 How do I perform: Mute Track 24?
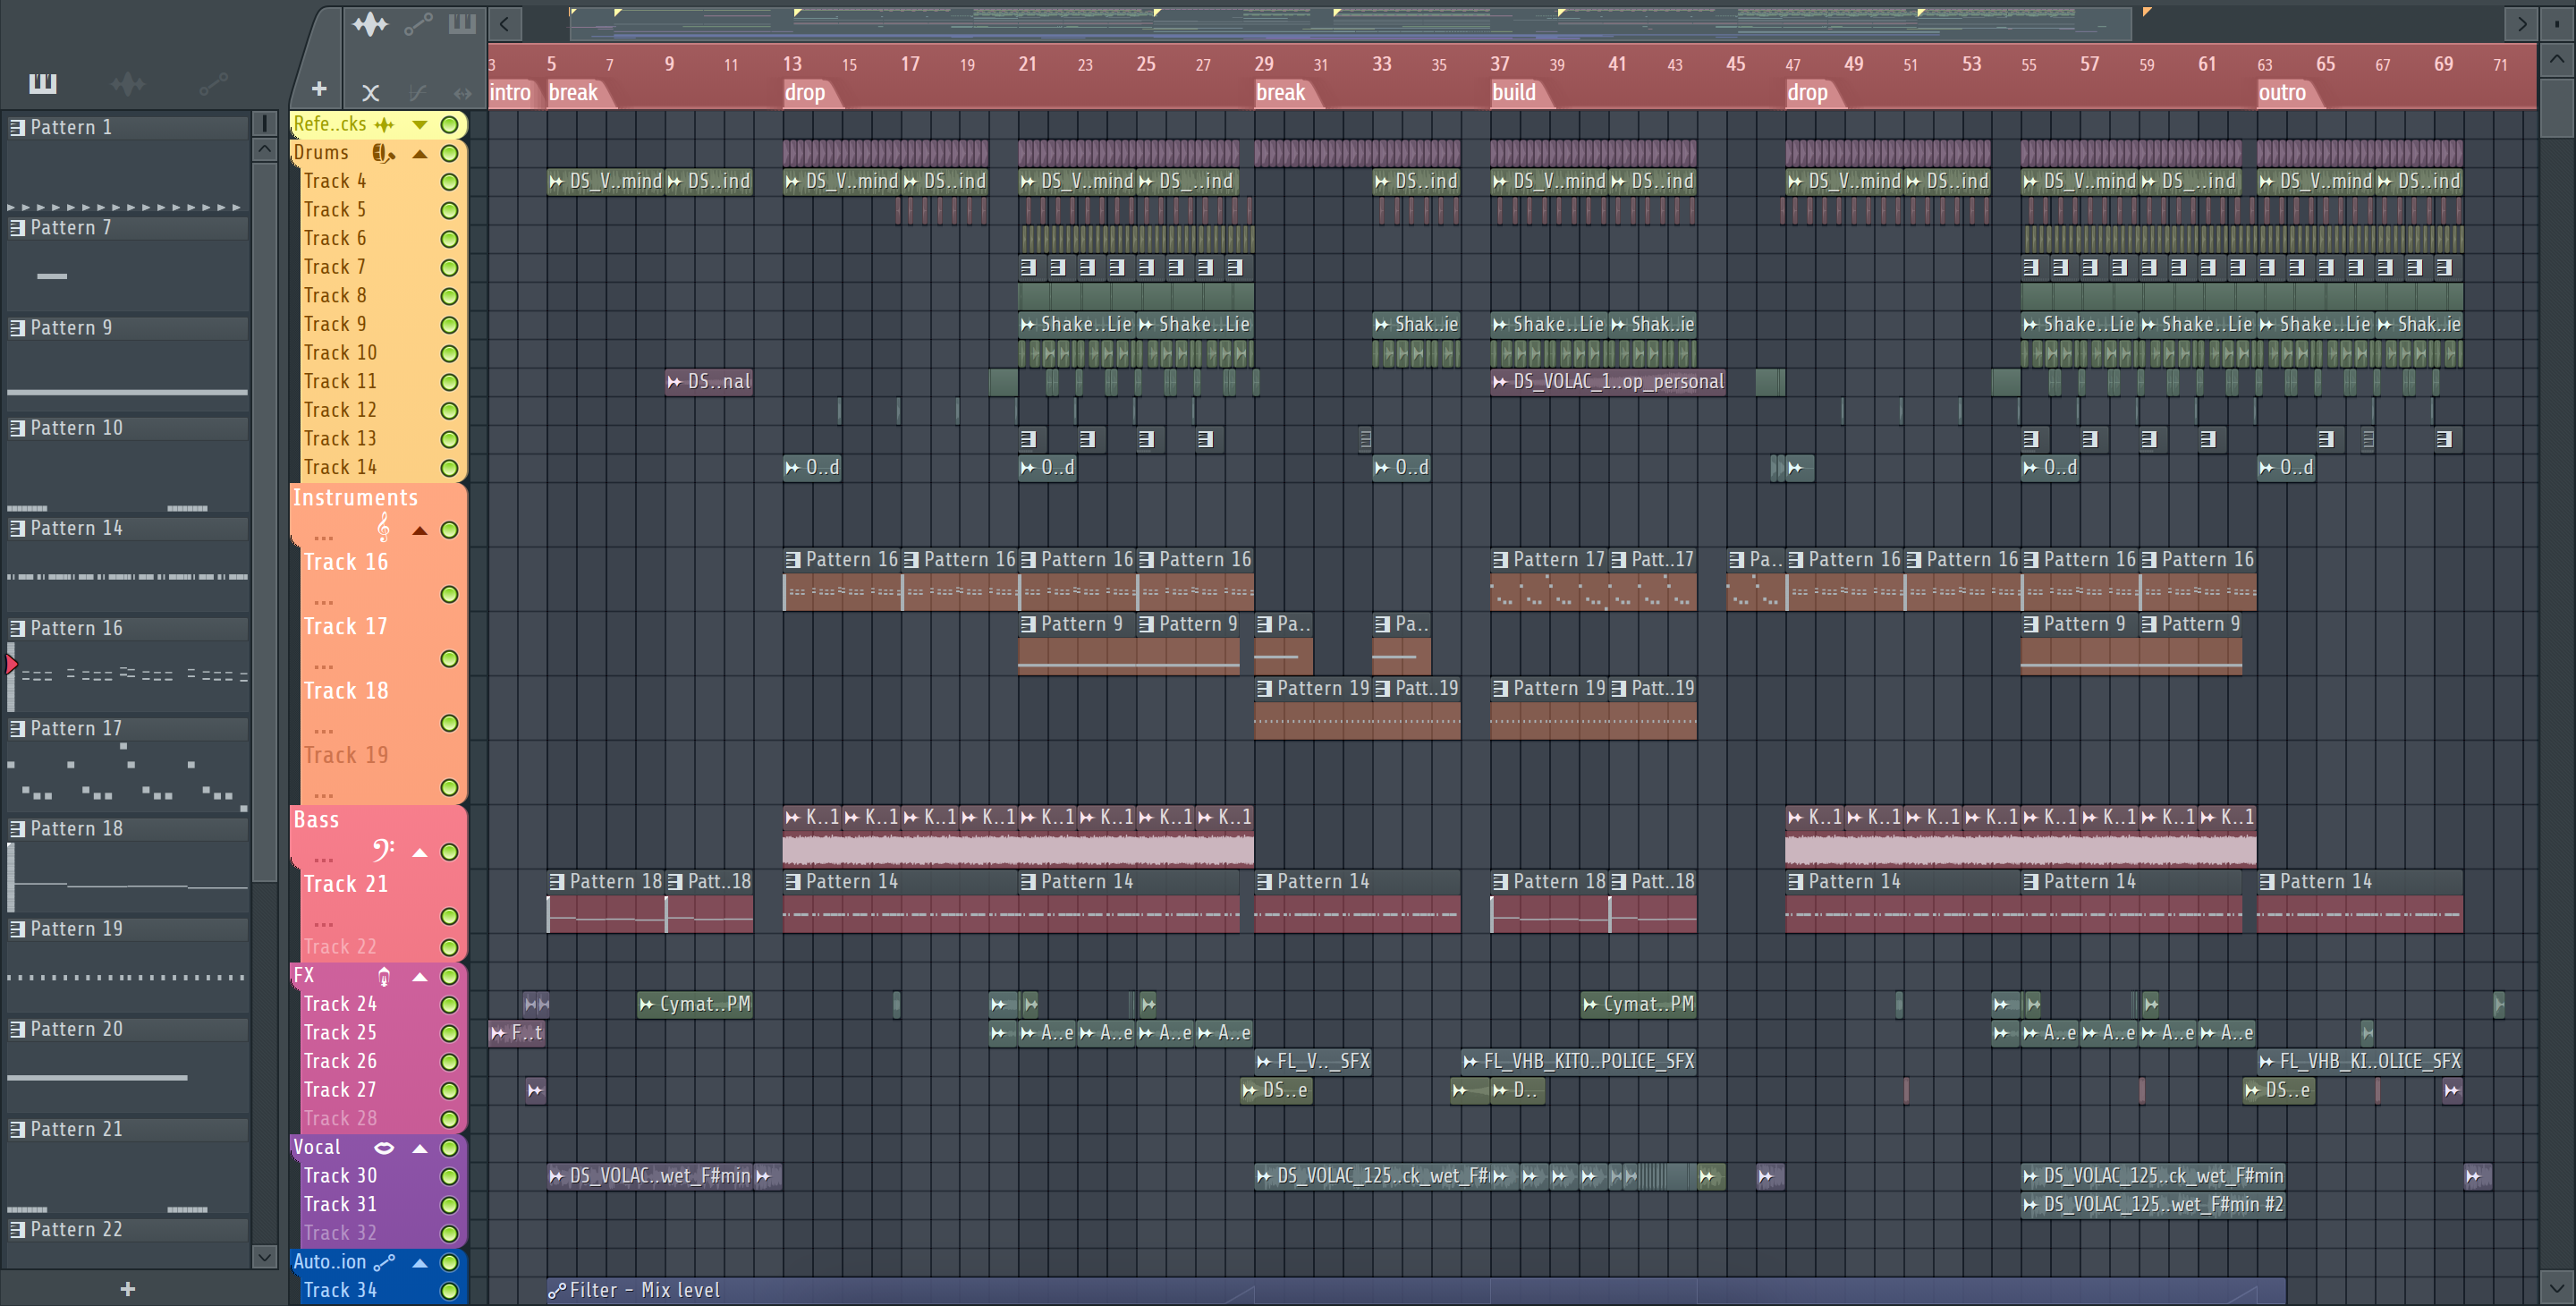tap(450, 1005)
